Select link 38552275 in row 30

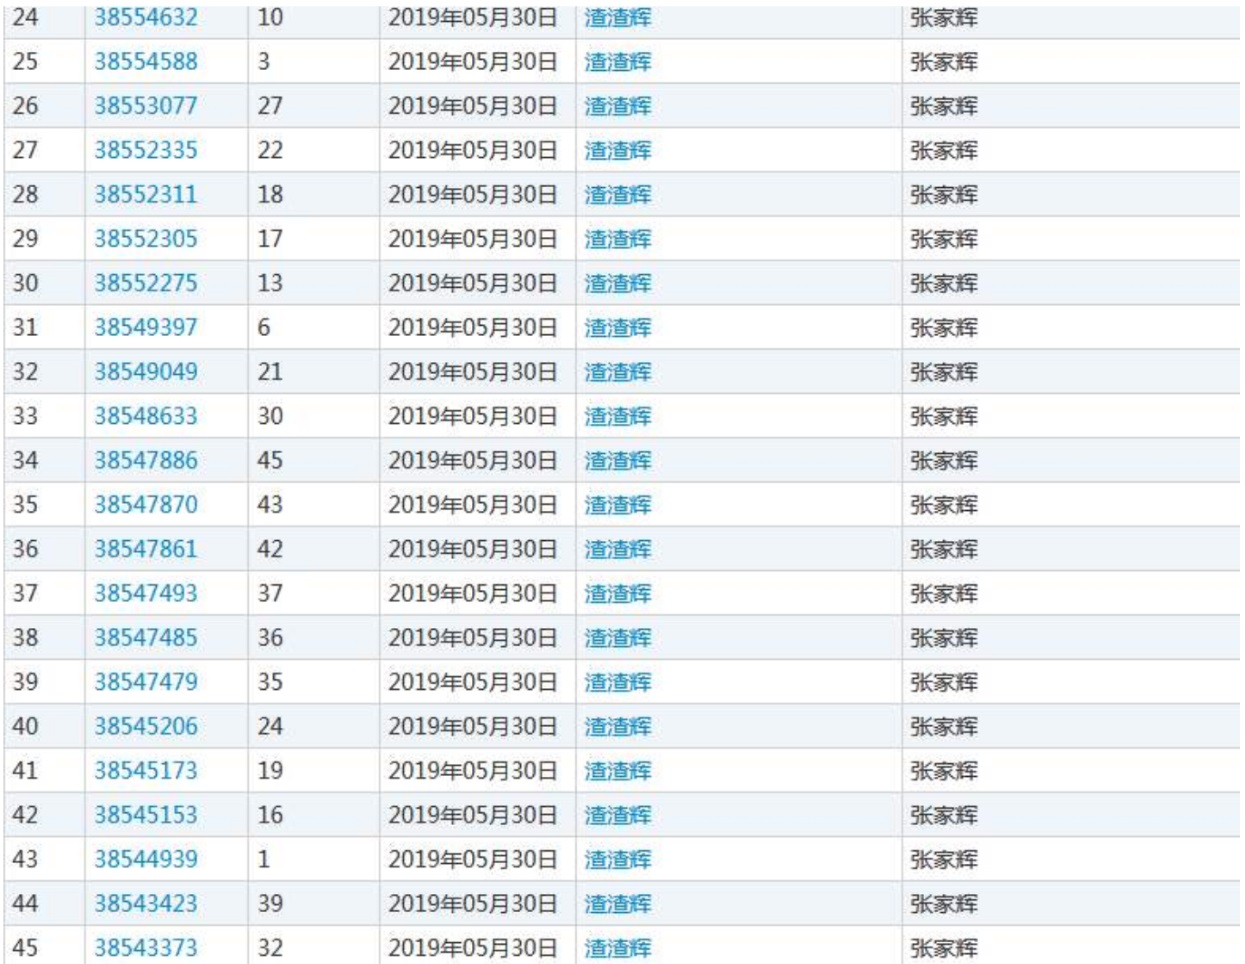point(146,283)
